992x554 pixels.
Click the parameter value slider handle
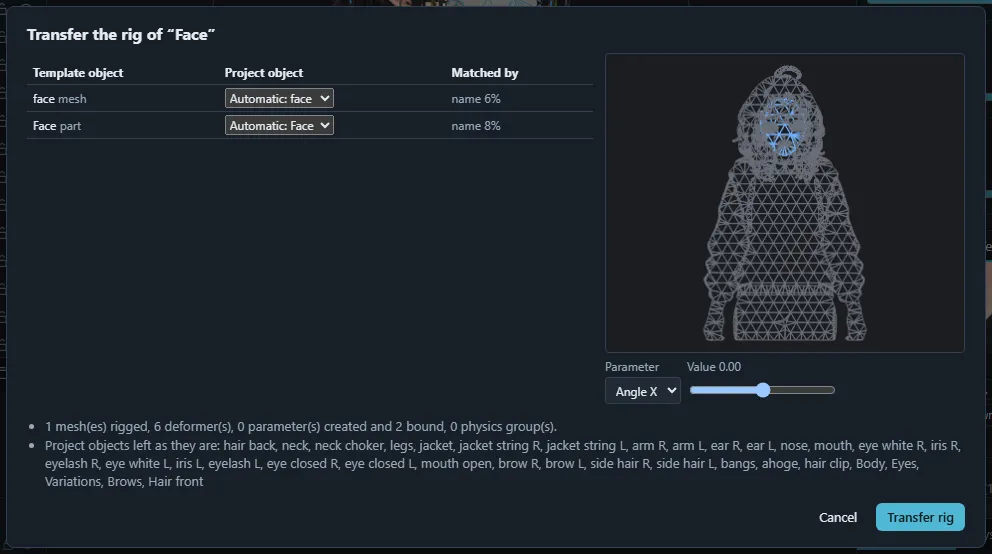[763, 390]
